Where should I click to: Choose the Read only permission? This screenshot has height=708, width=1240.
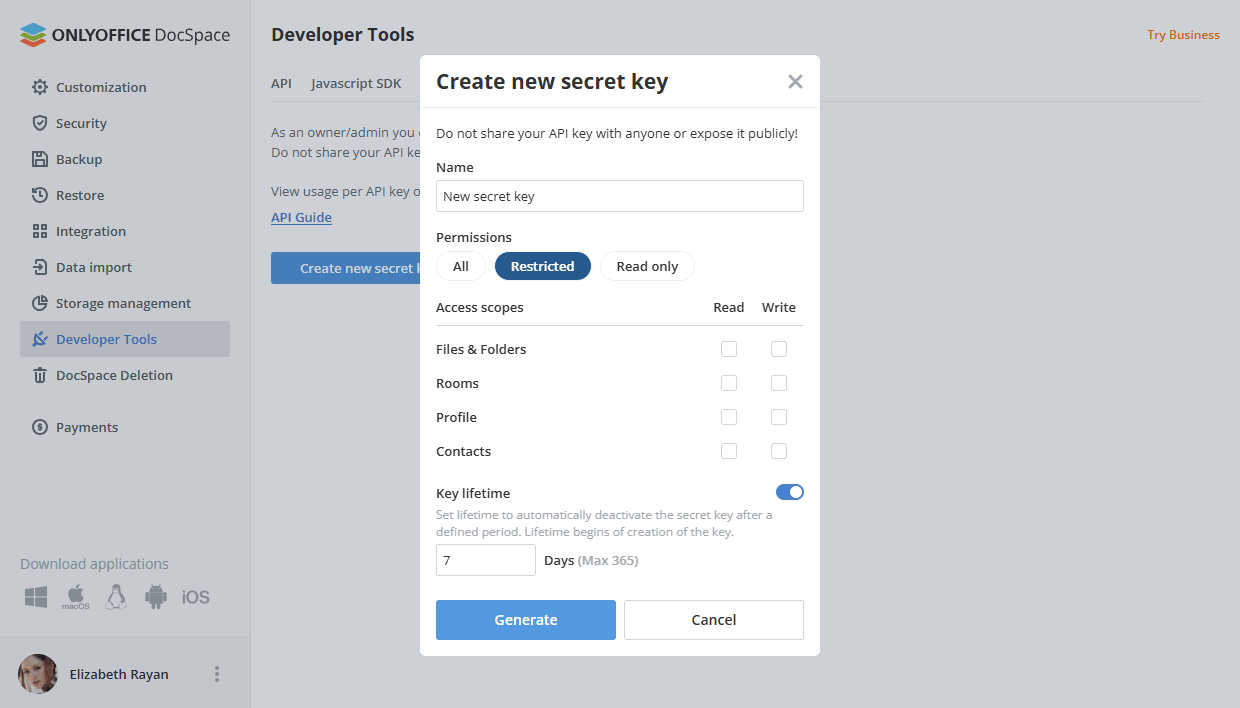pyautogui.click(x=647, y=266)
